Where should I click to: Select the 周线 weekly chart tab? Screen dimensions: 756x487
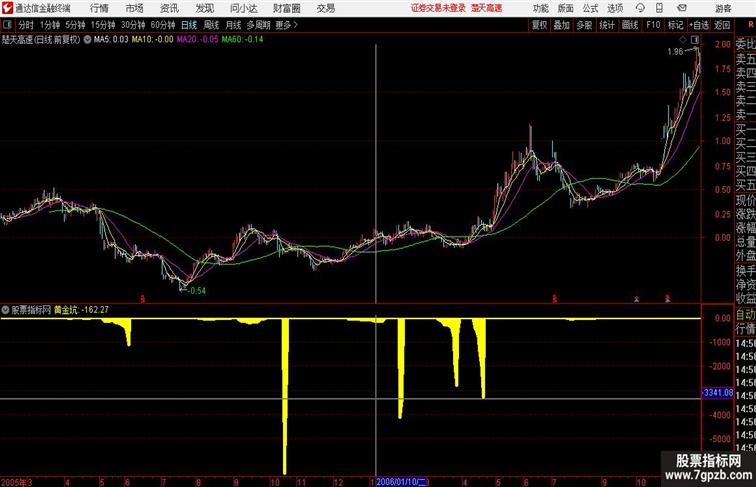(x=211, y=25)
